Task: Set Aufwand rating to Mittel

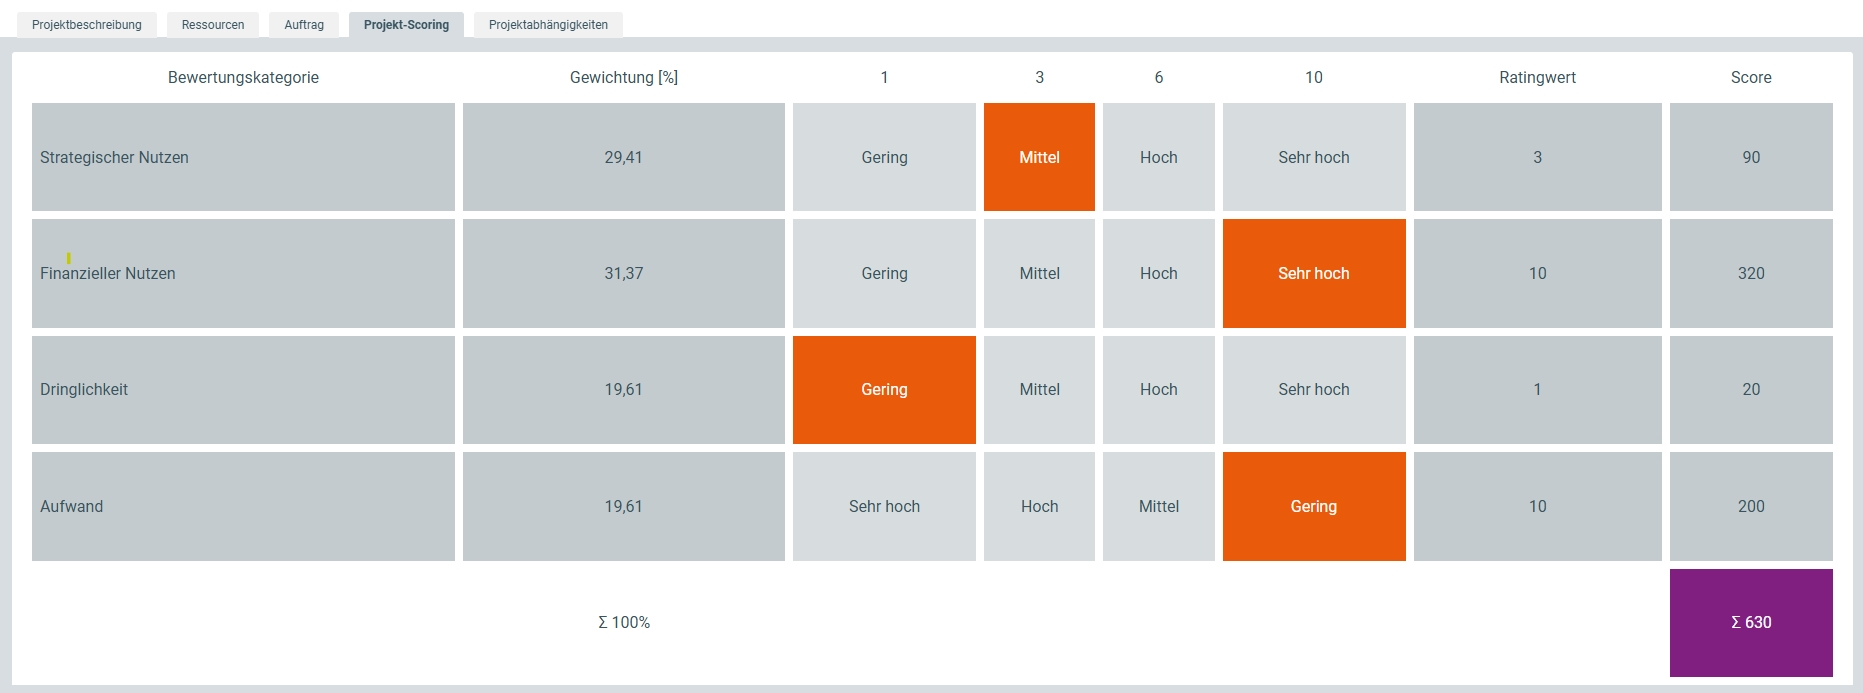Action: pos(1158,506)
